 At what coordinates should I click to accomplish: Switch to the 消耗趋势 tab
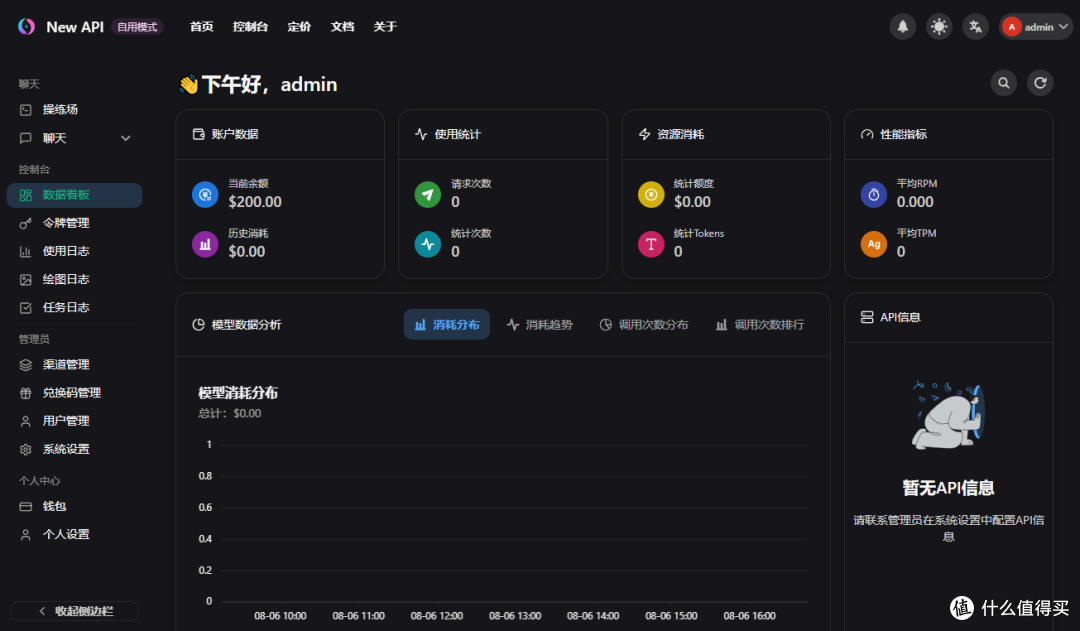click(x=539, y=324)
